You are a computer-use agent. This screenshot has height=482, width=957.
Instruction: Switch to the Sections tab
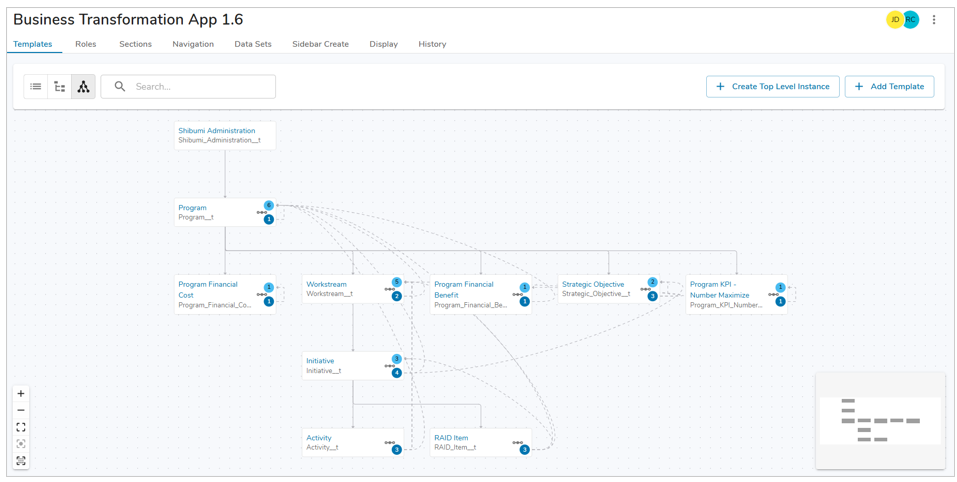click(x=135, y=44)
